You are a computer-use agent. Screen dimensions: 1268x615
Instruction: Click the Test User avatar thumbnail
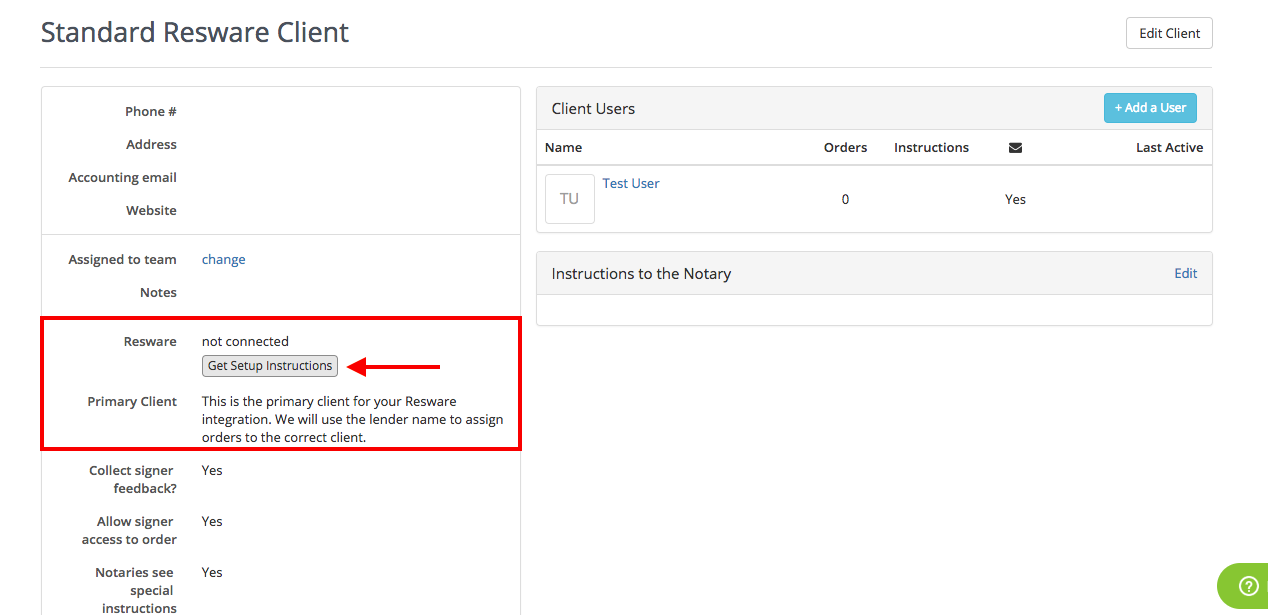569,198
